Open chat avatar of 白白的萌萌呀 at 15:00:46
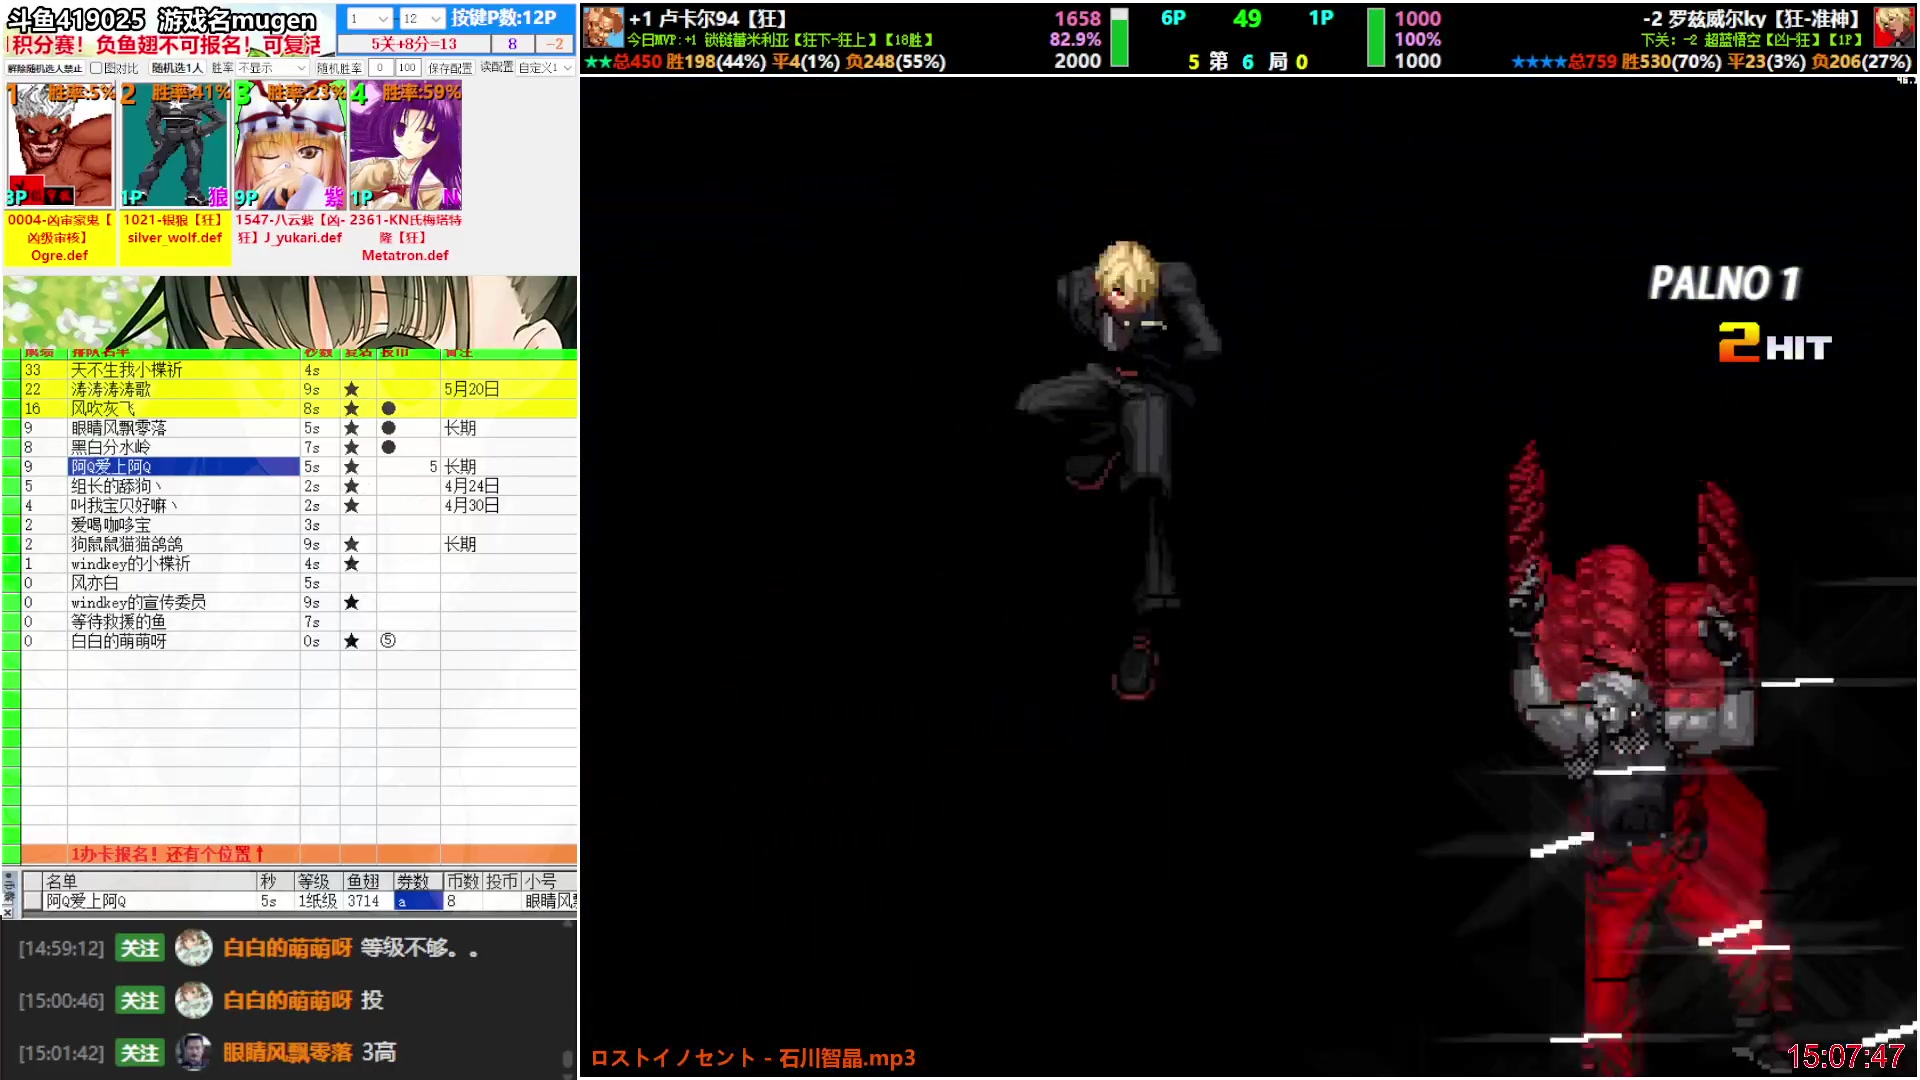Image resolution: width=1920 pixels, height=1080 pixels. click(x=193, y=1000)
